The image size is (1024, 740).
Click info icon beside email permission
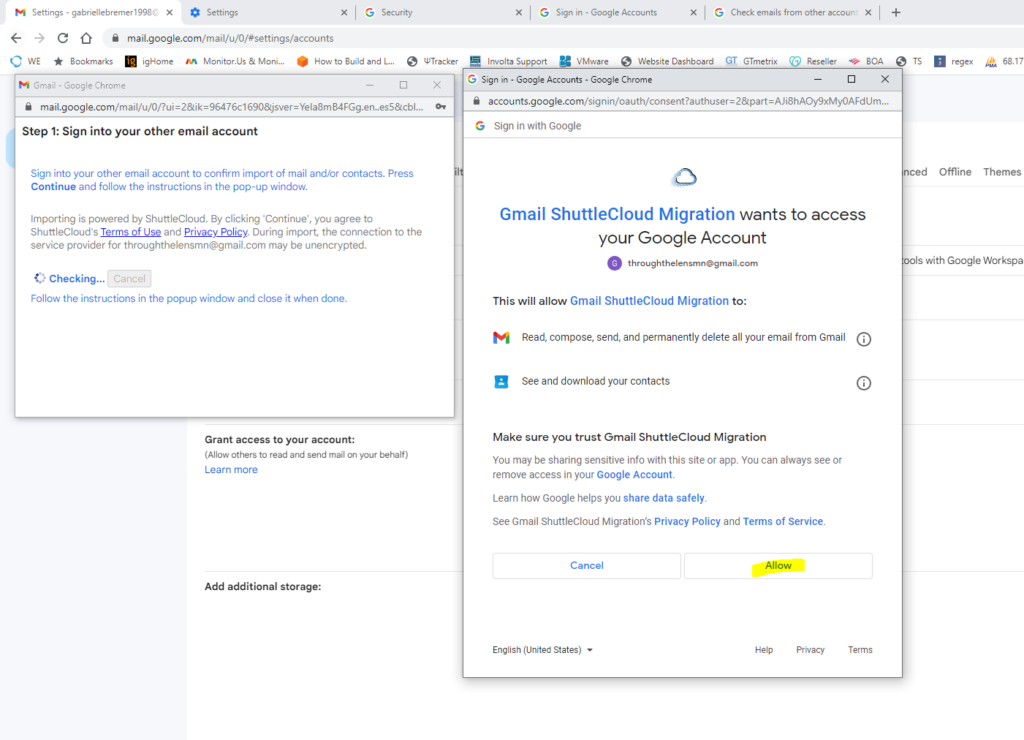tap(864, 339)
